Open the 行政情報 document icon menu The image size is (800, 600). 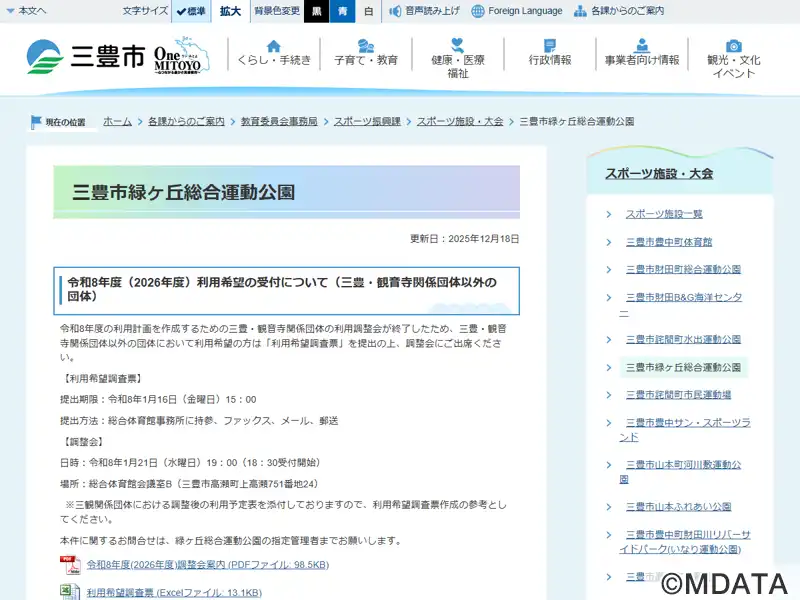pyautogui.click(x=550, y=46)
